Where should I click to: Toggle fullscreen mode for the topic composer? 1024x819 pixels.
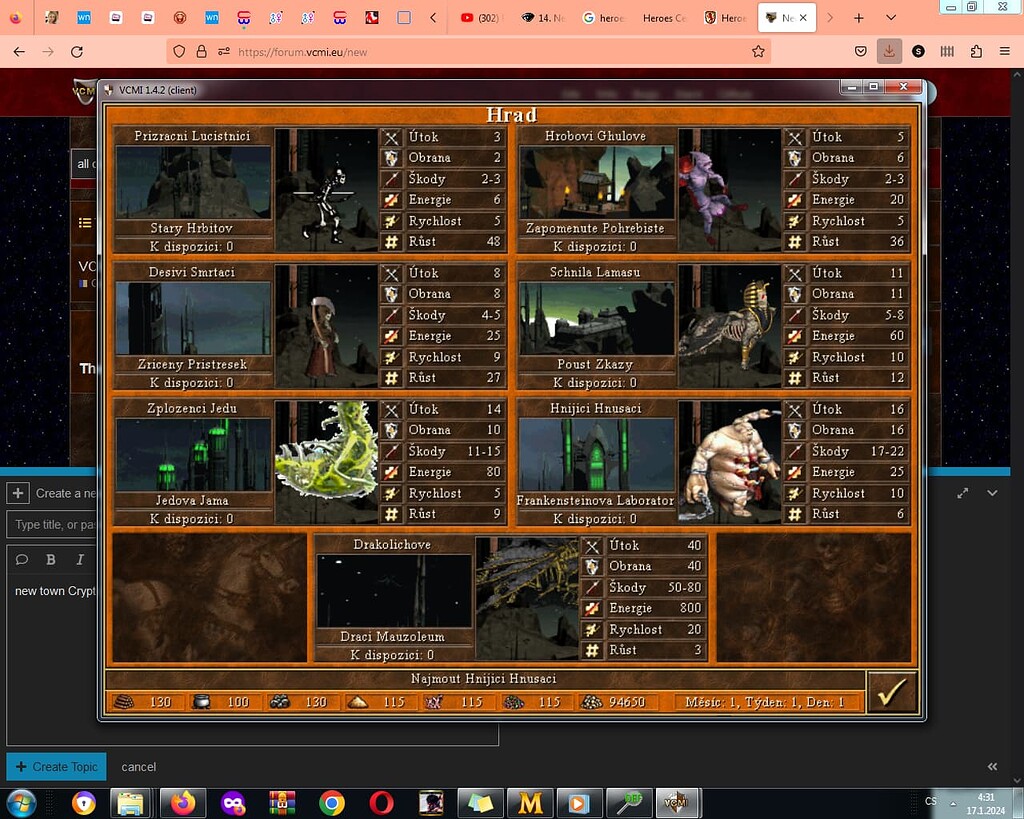coord(962,493)
